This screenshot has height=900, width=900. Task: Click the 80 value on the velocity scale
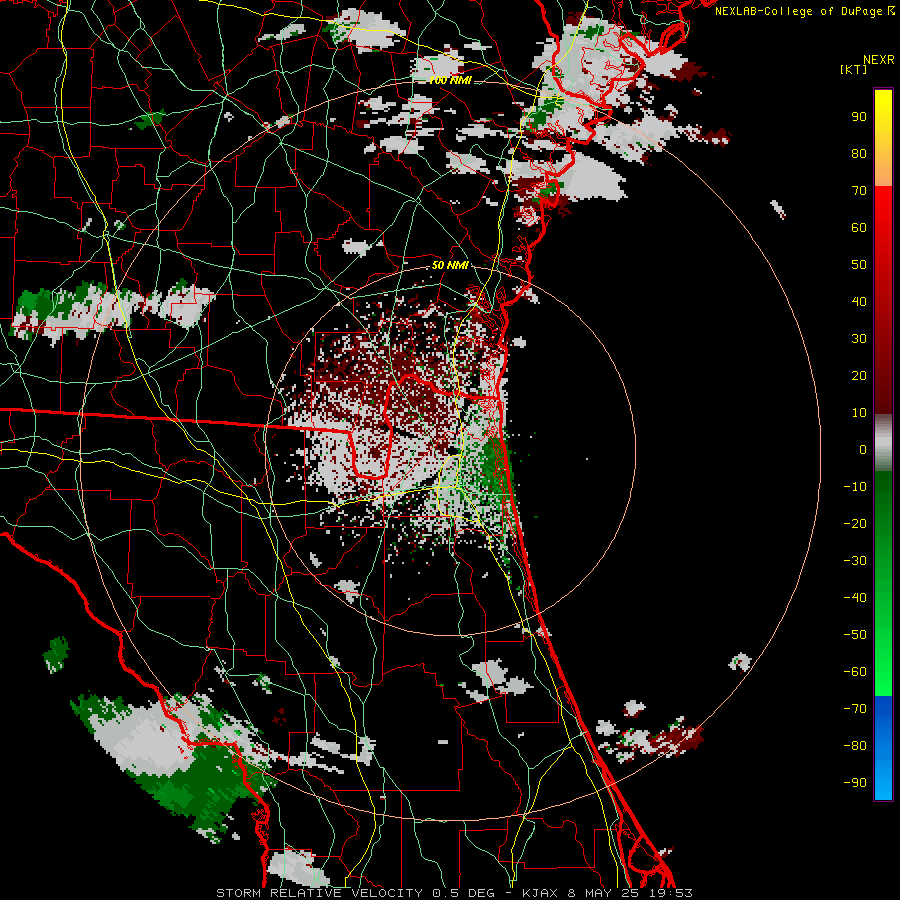pos(859,154)
